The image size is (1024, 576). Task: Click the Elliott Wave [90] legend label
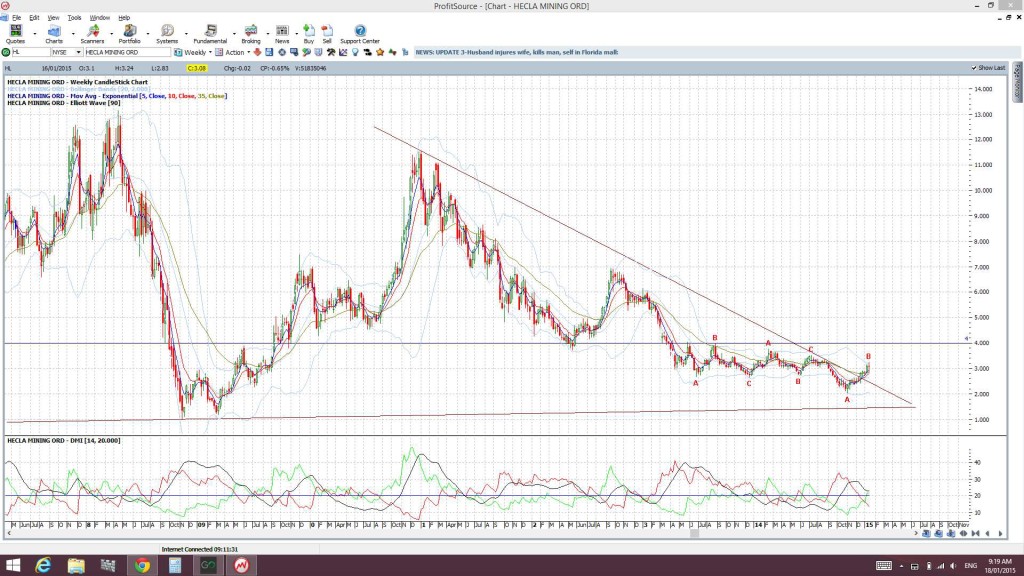tap(63, 103)
